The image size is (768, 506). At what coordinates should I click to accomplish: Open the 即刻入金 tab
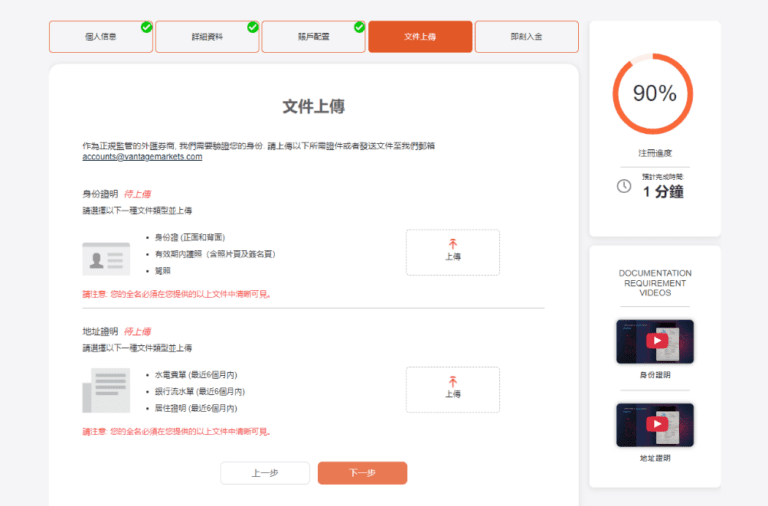526,37
